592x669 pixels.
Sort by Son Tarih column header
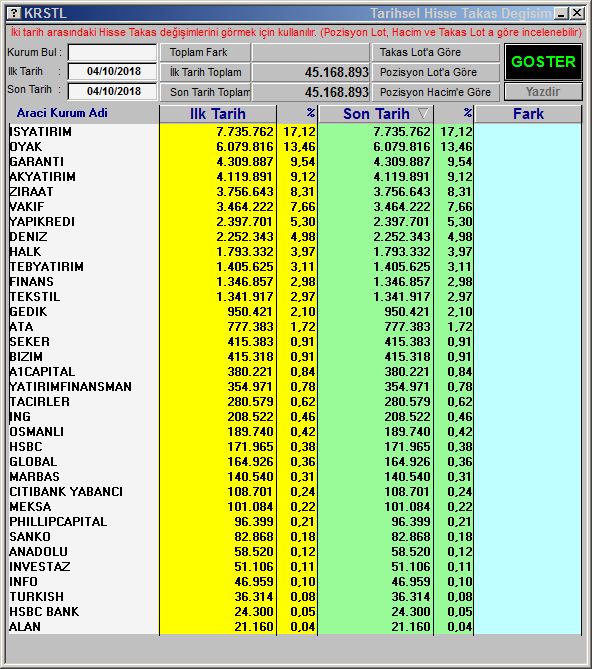click(376, 114)
